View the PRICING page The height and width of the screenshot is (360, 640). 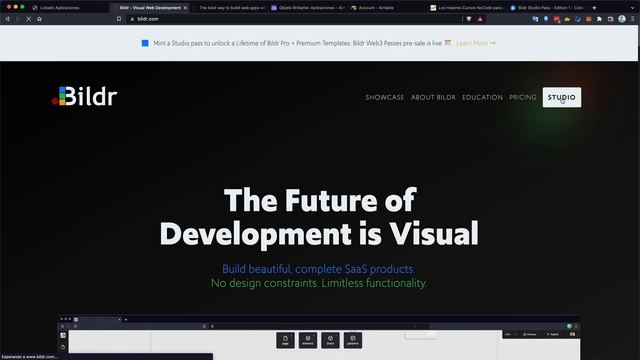(x=523, y=98)
